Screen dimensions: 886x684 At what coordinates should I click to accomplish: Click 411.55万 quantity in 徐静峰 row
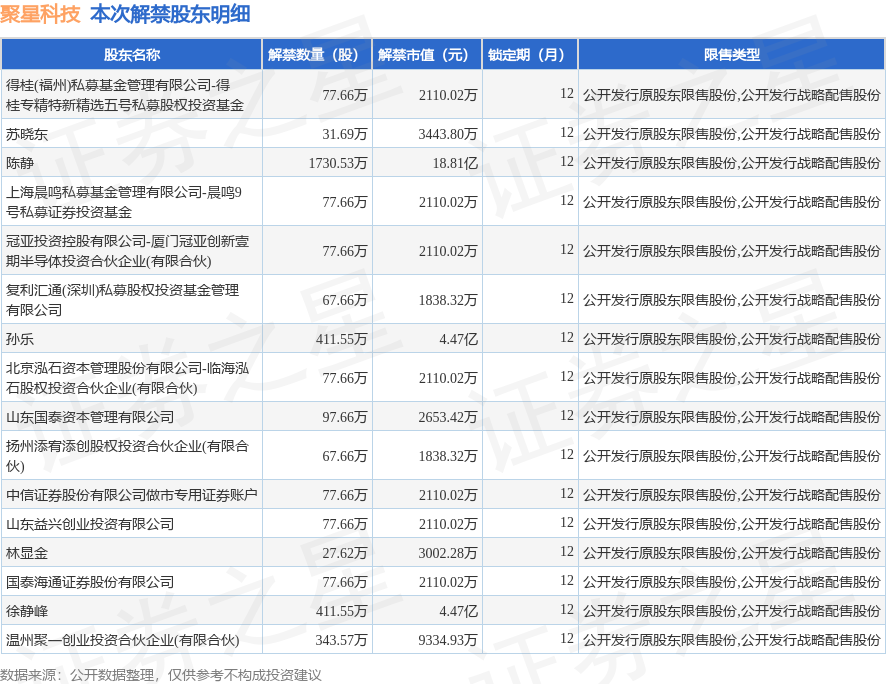(341, 611)
